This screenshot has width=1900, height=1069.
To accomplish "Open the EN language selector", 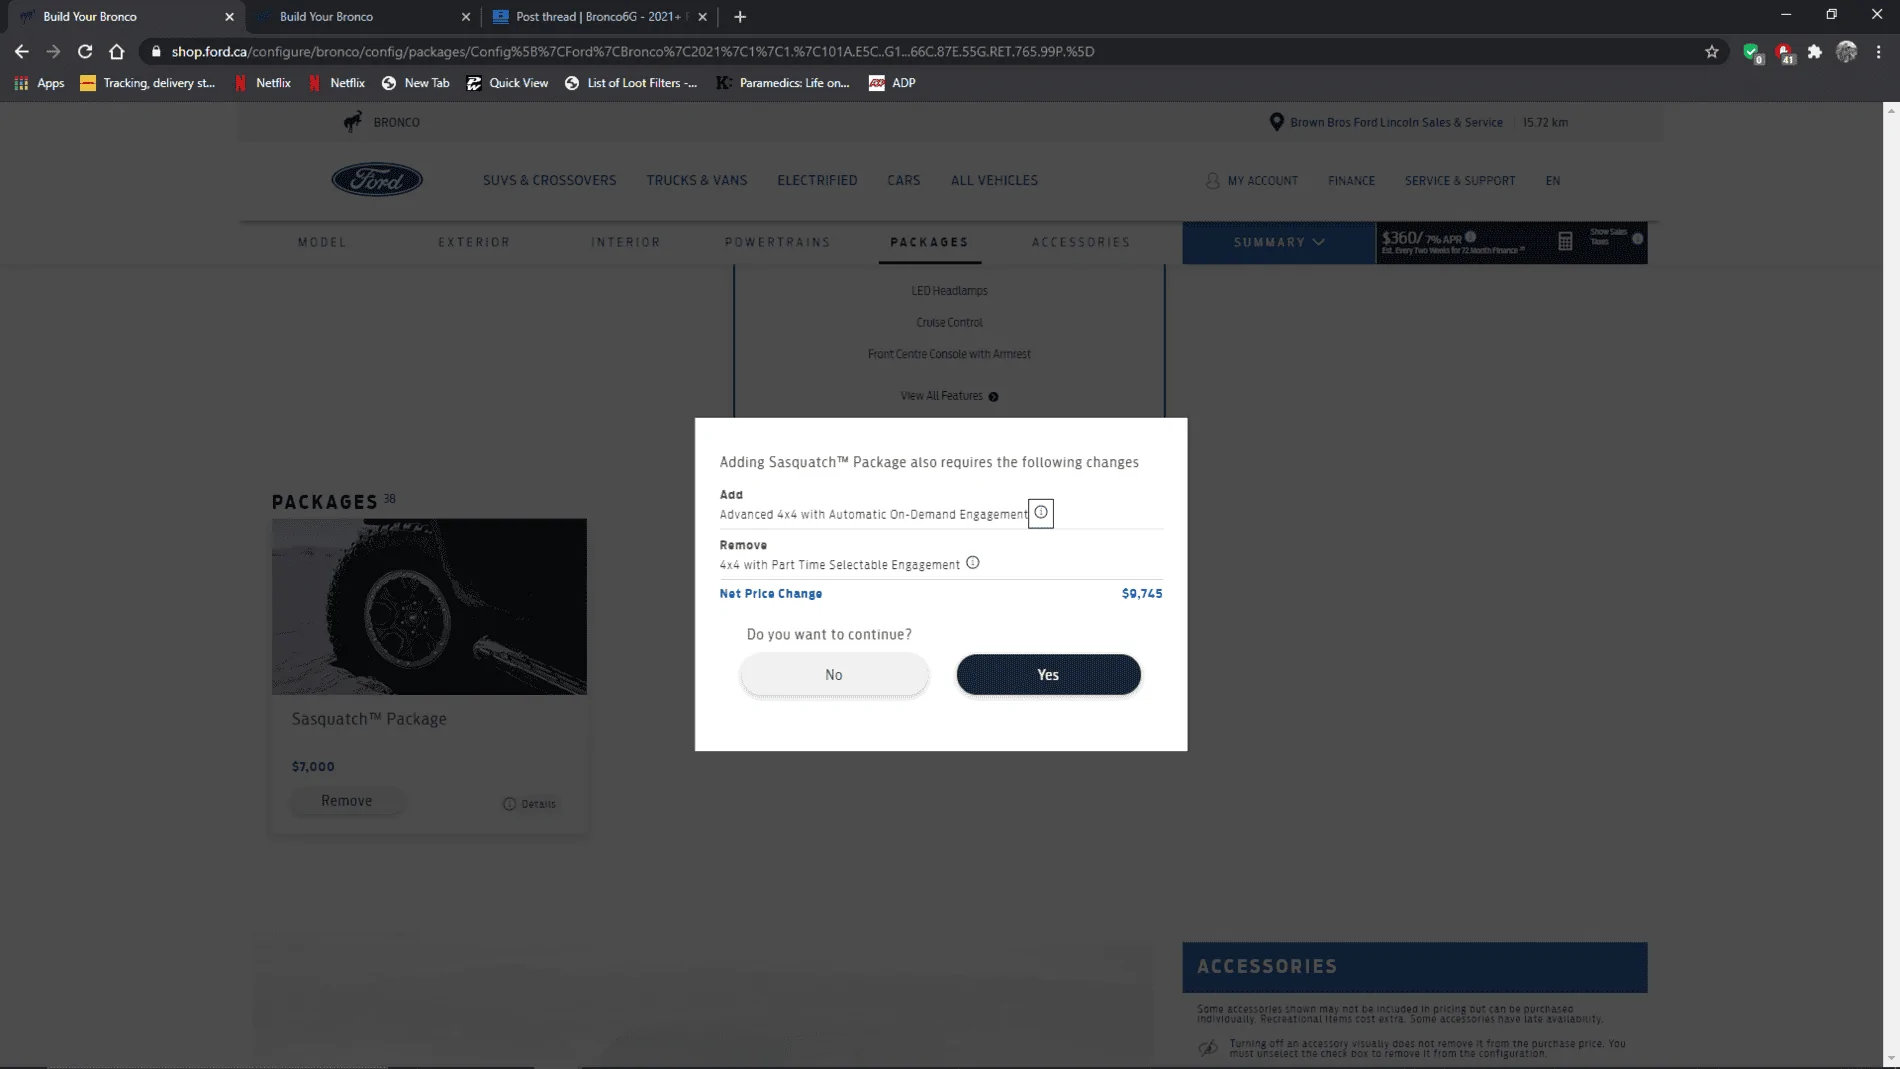I will 1552,181.
